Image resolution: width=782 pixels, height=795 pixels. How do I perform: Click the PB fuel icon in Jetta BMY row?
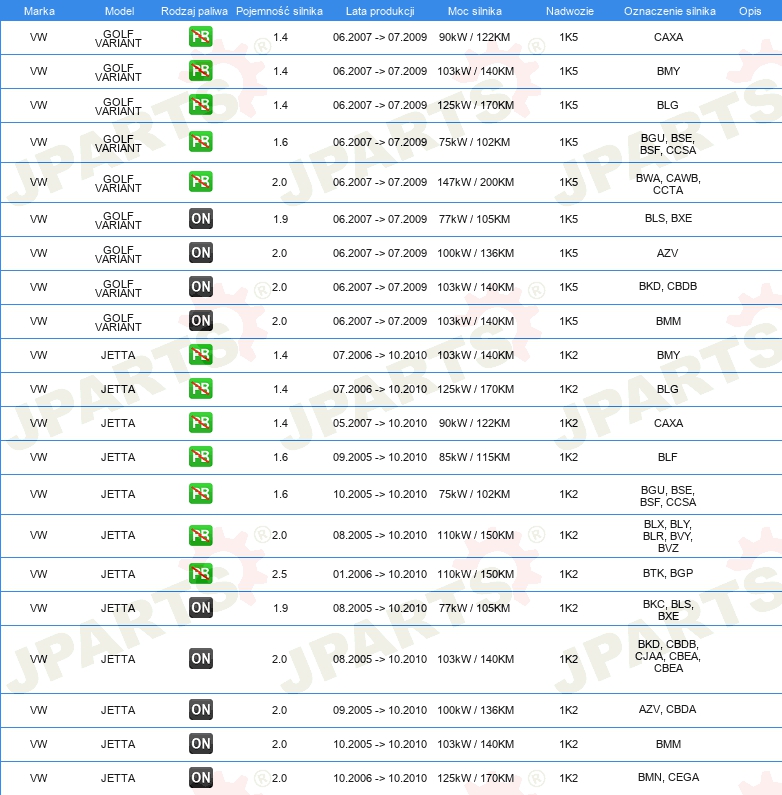(200, 355)
